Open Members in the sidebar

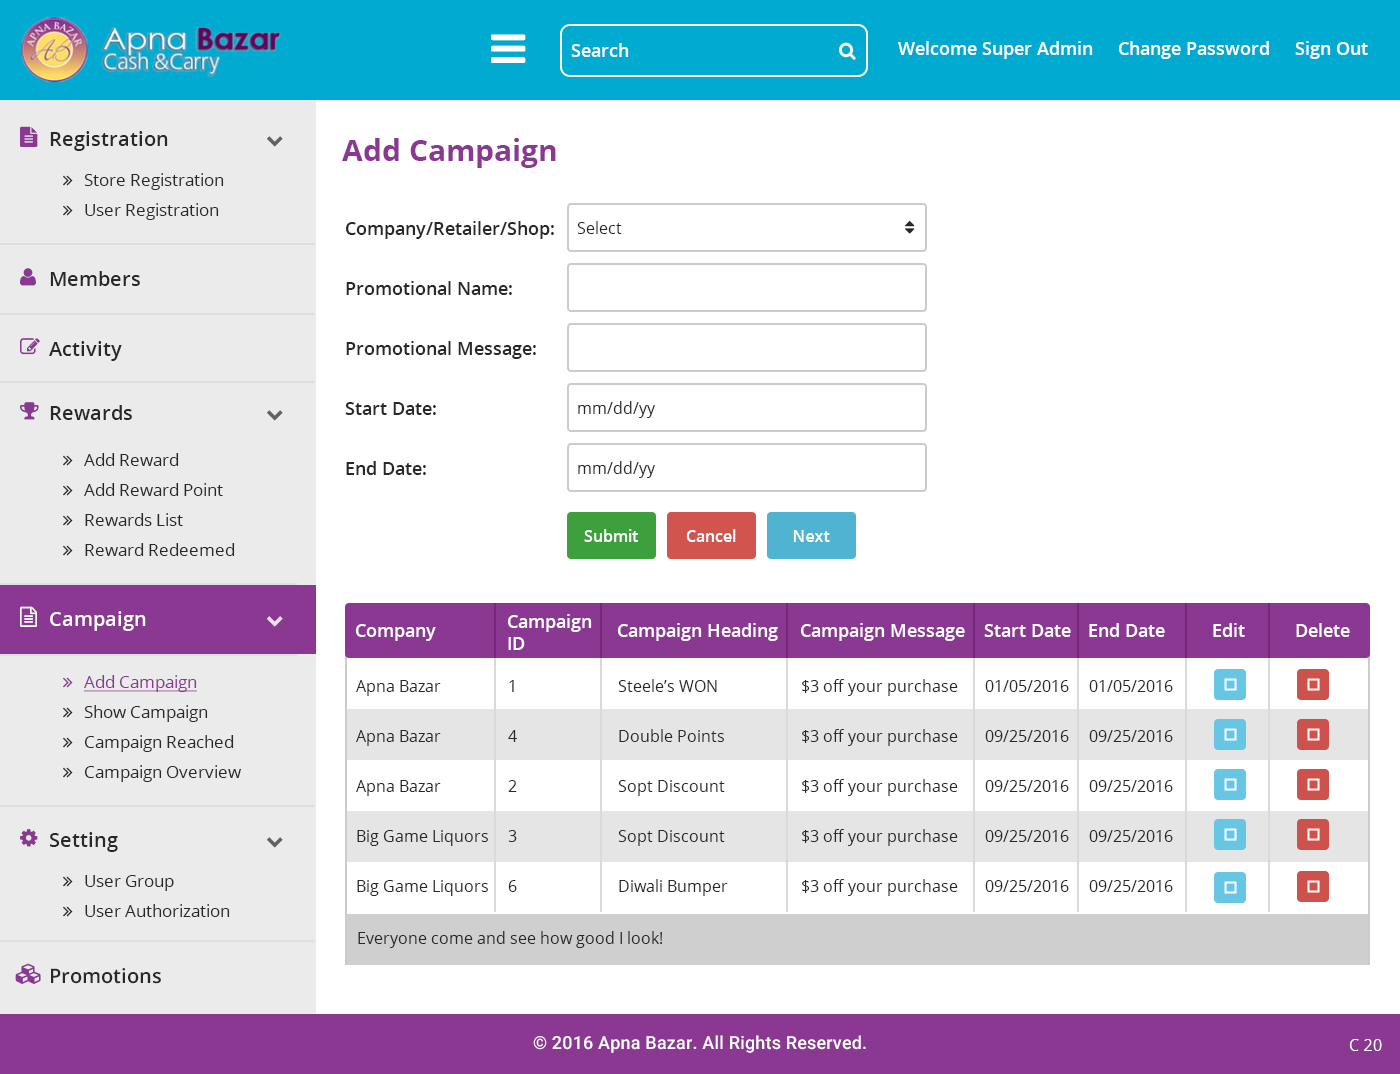tap(95, 279)
